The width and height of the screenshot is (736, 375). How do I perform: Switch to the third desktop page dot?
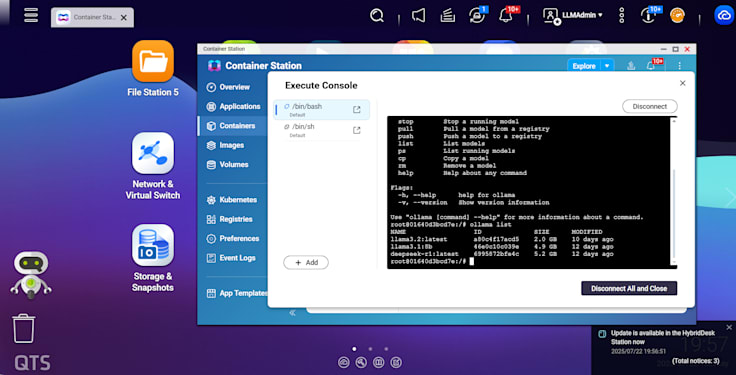click(x=386, y=349)
